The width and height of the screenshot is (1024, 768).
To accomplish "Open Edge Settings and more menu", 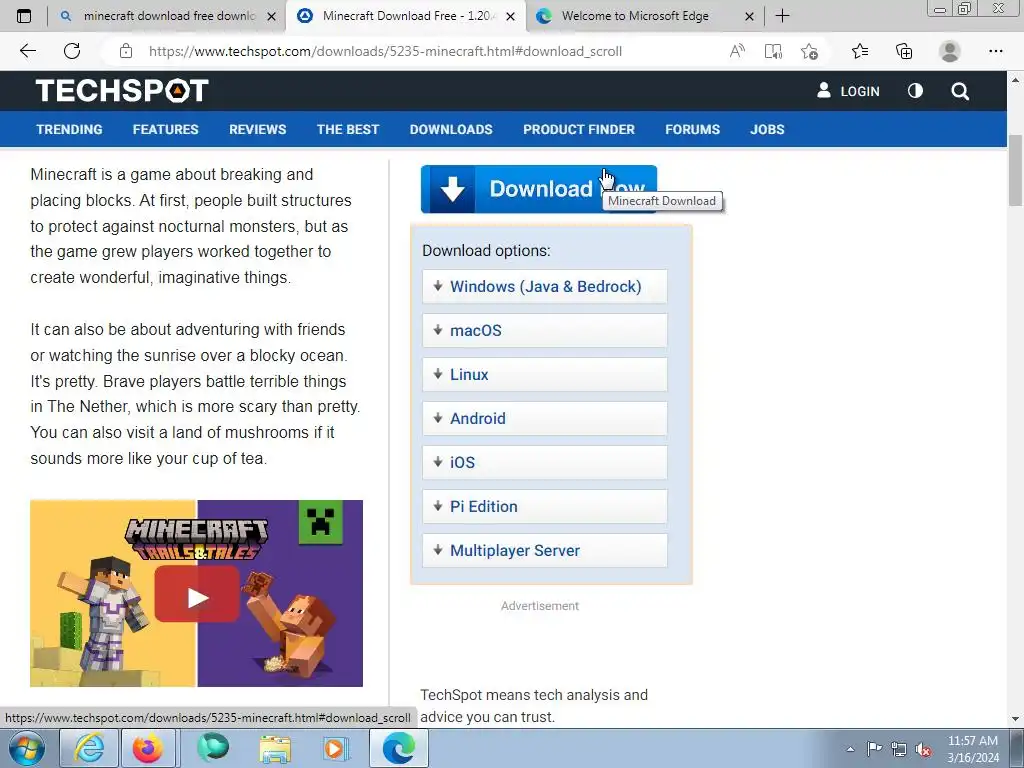I will click(995, 51).
